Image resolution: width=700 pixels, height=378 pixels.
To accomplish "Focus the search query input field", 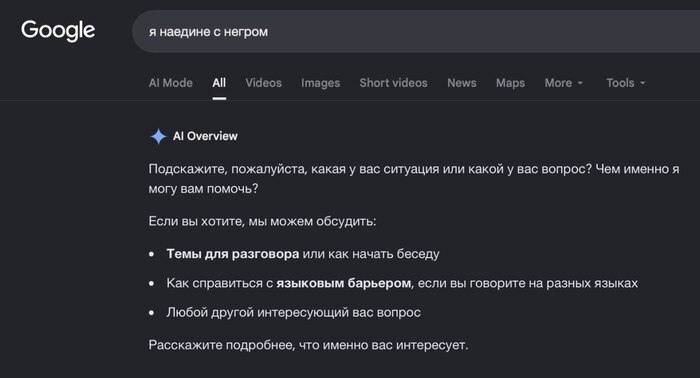I will (416, 32).
